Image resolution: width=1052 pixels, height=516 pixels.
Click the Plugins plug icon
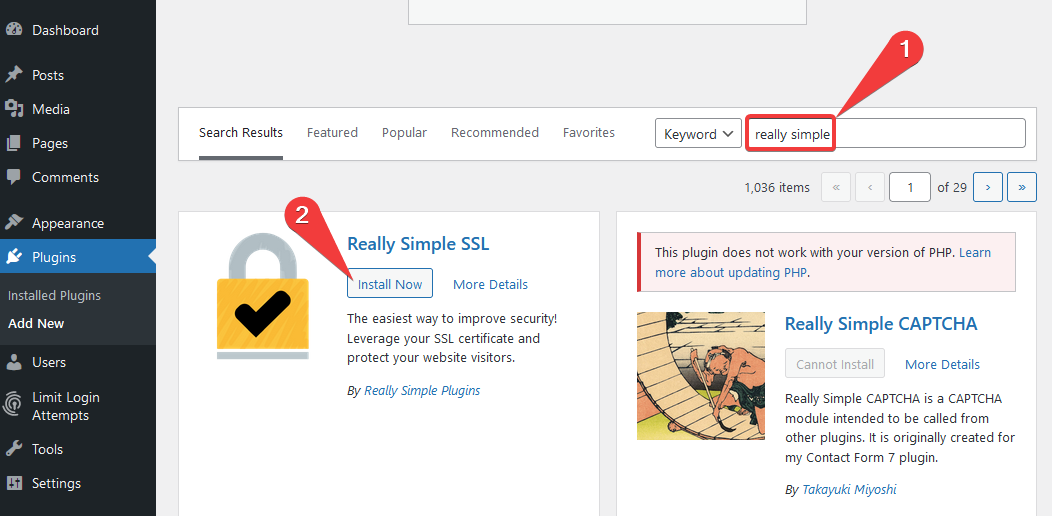tap(13, 257)
